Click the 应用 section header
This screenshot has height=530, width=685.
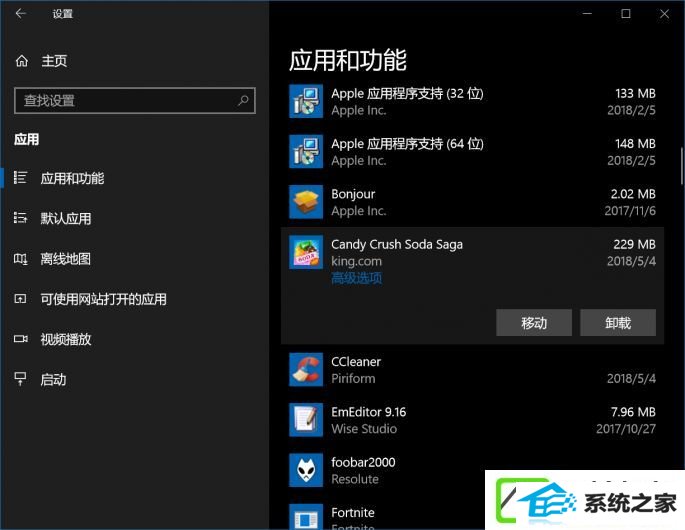(27, 139)
